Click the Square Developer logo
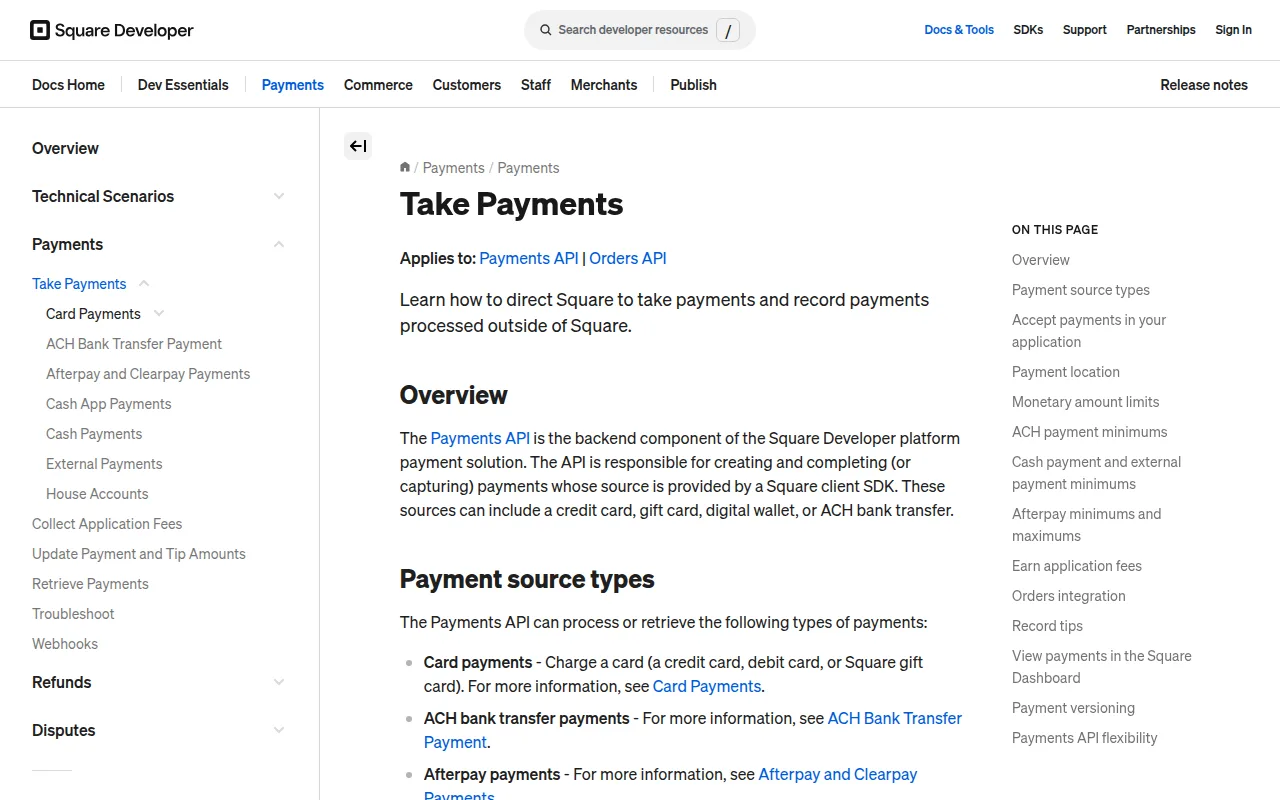Image resolution: width=1280 pixels, height=800 pixels. 111,30
